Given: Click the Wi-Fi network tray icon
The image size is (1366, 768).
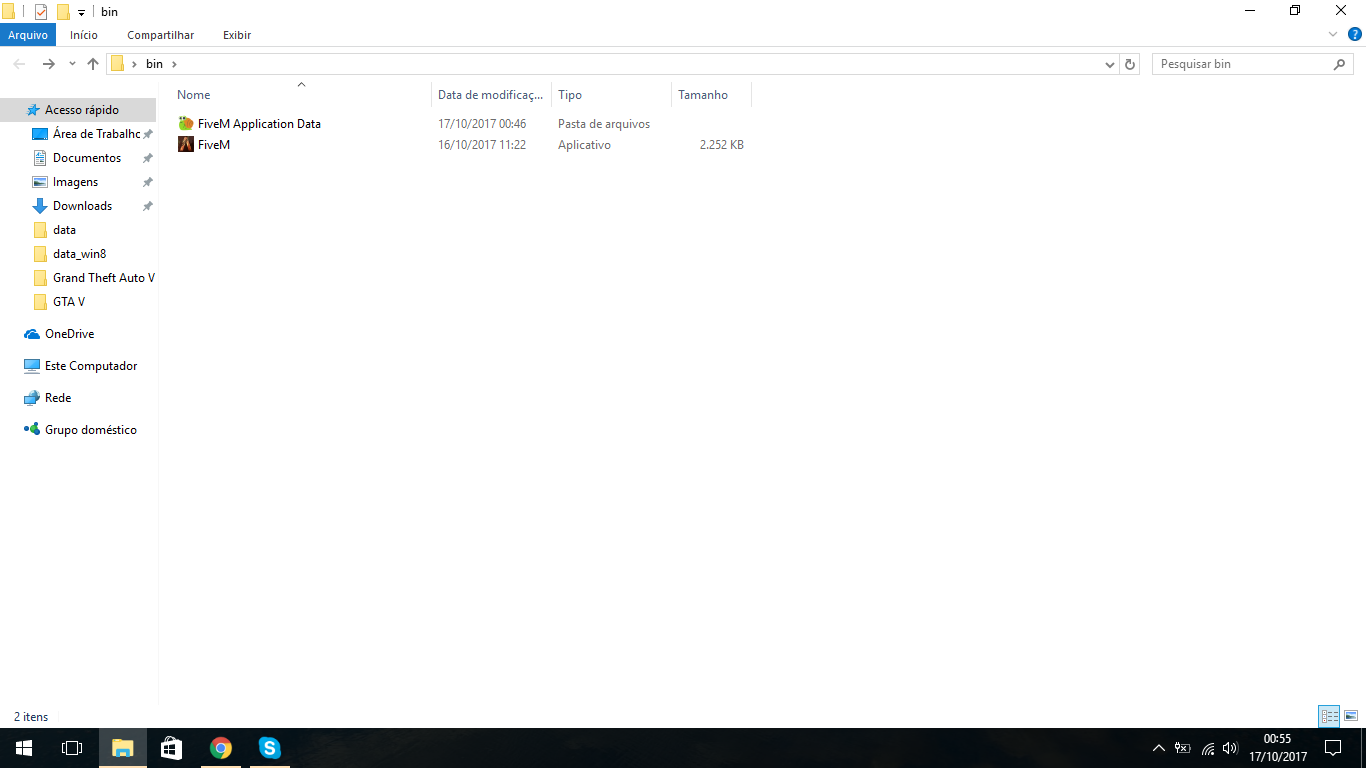Looking at the screenshot, I should (x=1207, y=748).
